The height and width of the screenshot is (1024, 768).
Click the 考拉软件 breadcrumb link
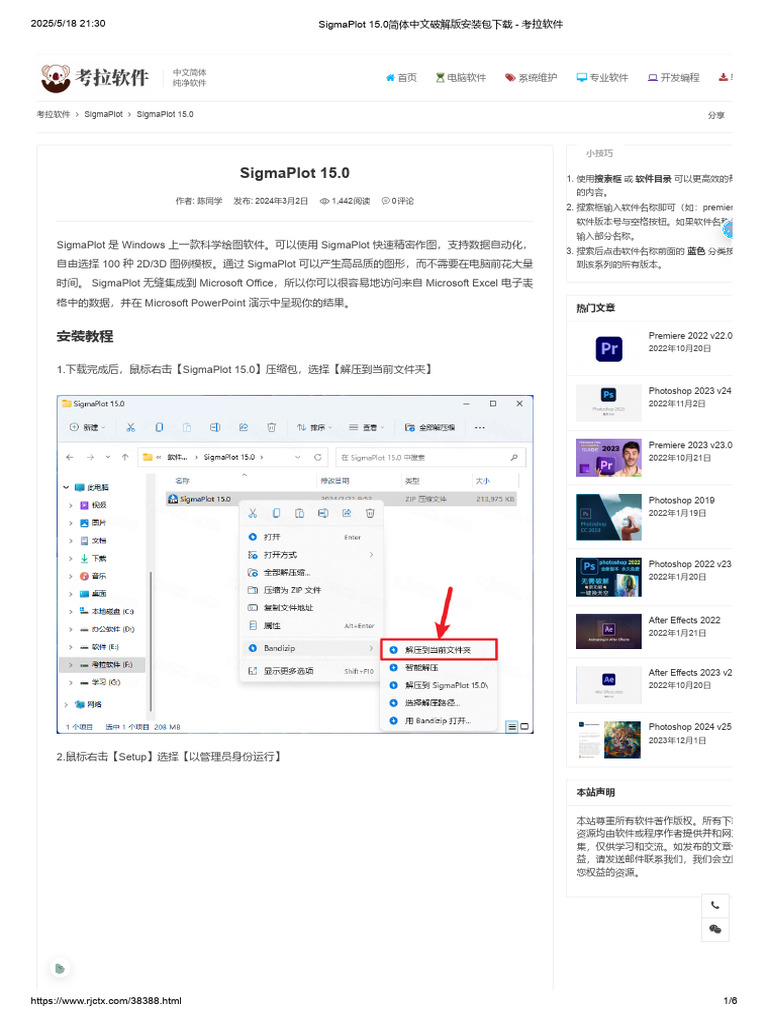[x=53, y=114]
